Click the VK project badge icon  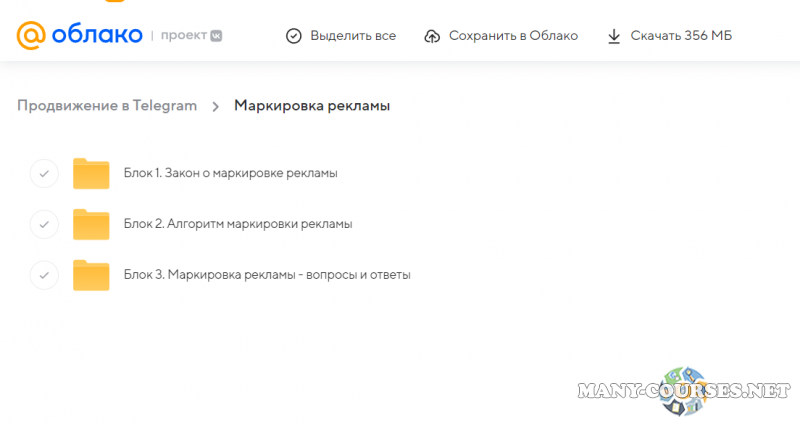point(216,36)
